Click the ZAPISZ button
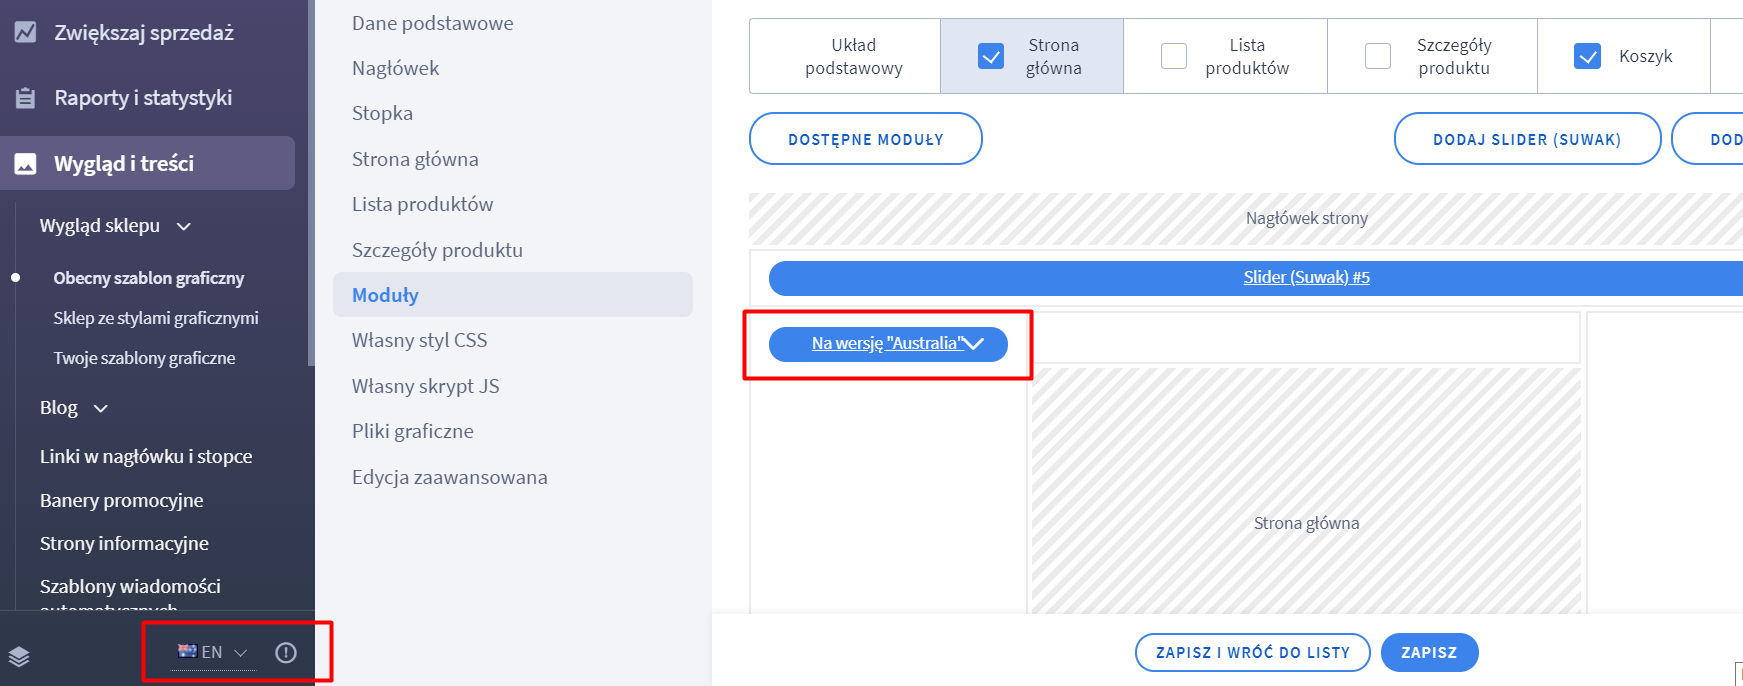 [x=1429, y=652]
